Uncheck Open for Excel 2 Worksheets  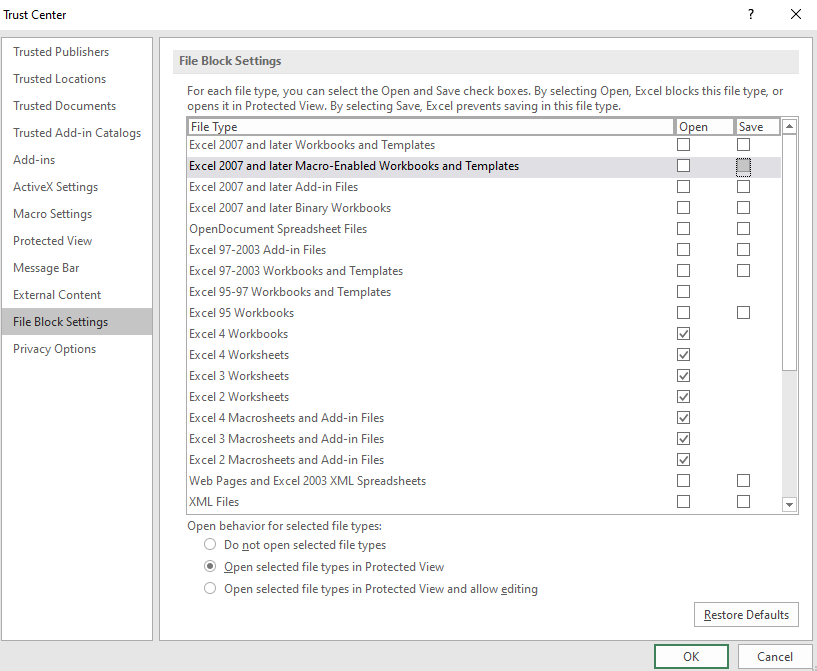(683, 397)
